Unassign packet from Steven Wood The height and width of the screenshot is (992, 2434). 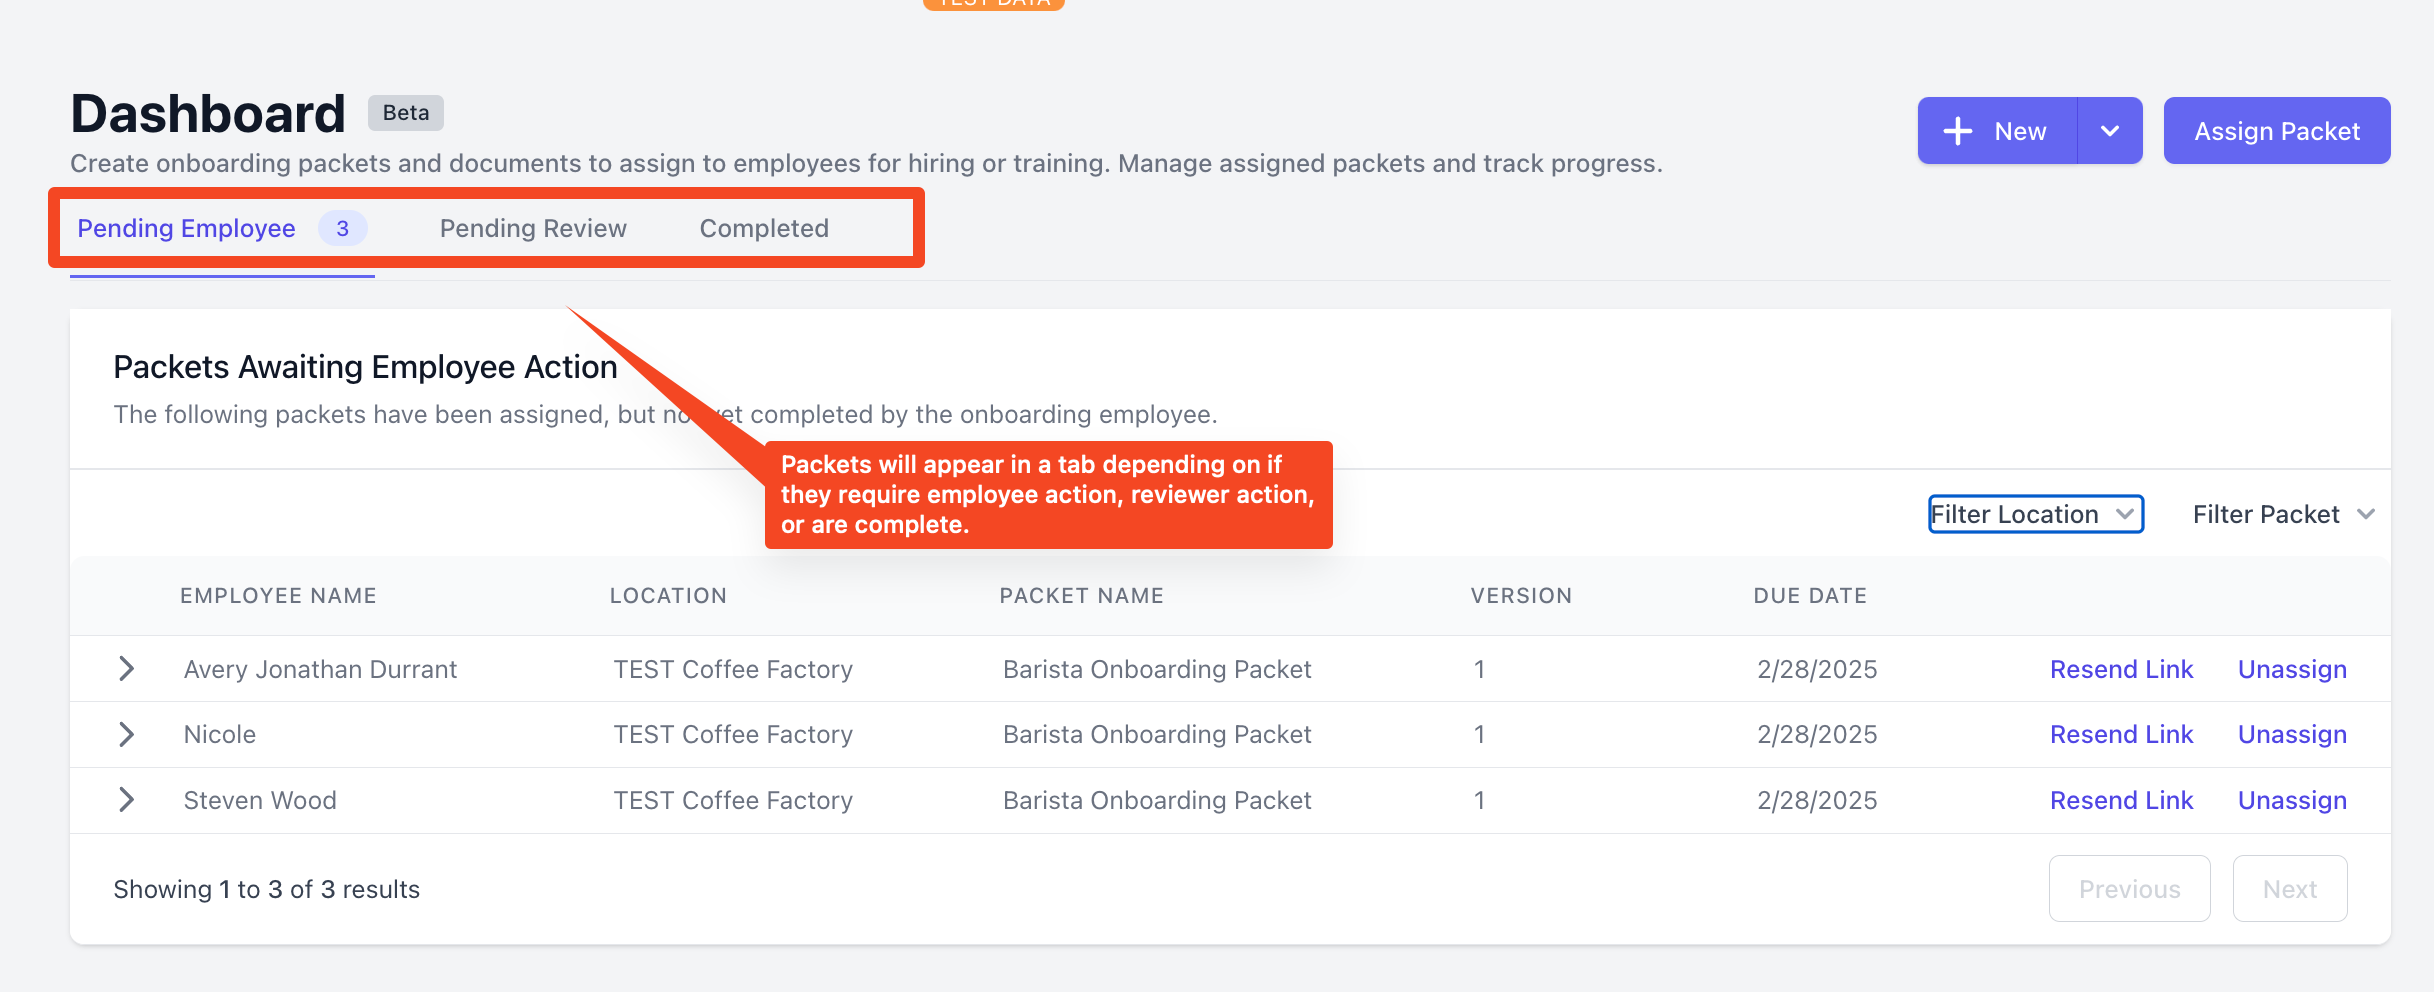point(2292,800)
